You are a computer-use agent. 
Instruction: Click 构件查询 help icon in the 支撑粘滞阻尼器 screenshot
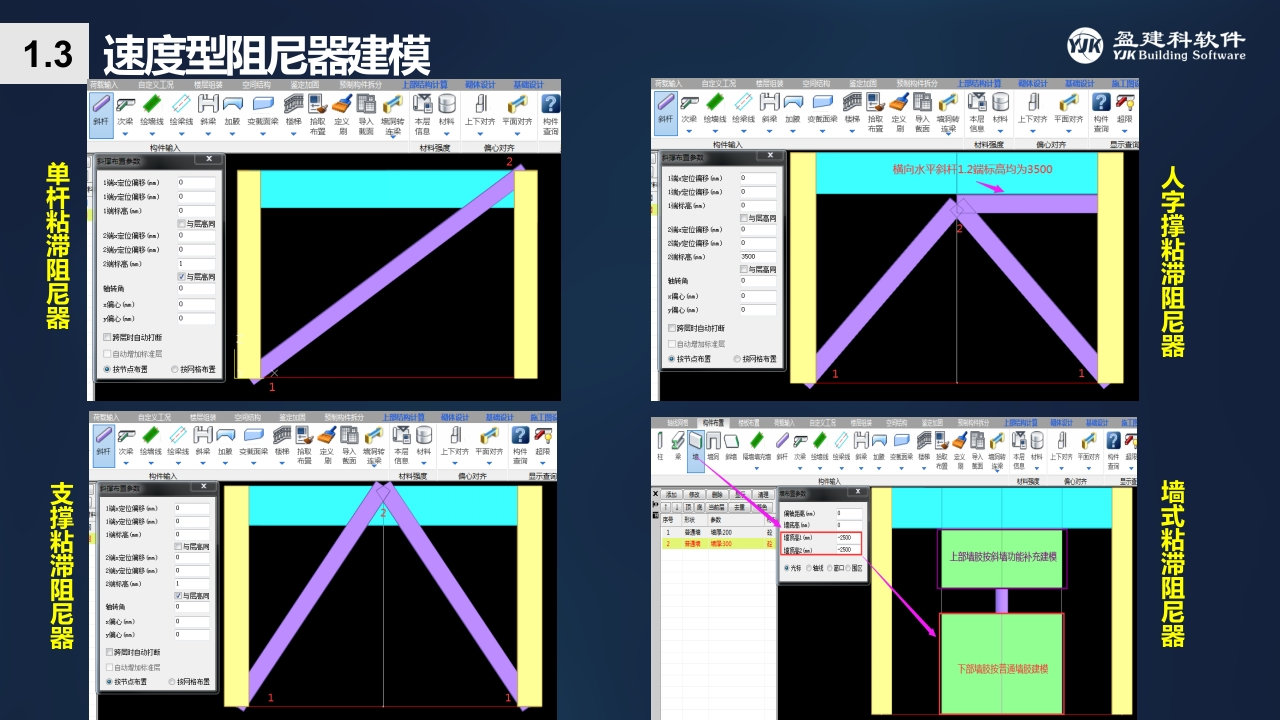520,435
